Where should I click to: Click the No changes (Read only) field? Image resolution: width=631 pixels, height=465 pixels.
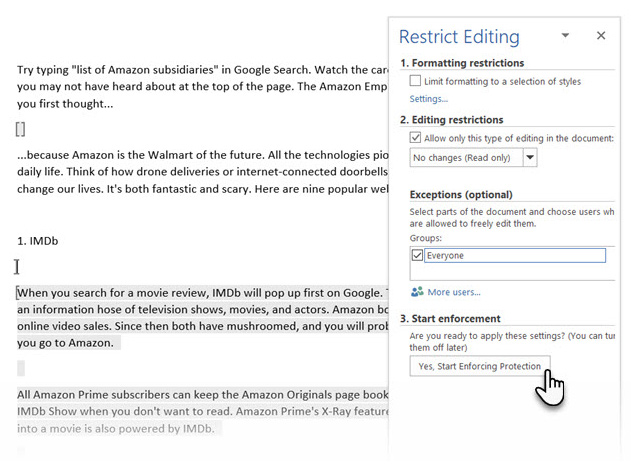click(x=464, y=158)
